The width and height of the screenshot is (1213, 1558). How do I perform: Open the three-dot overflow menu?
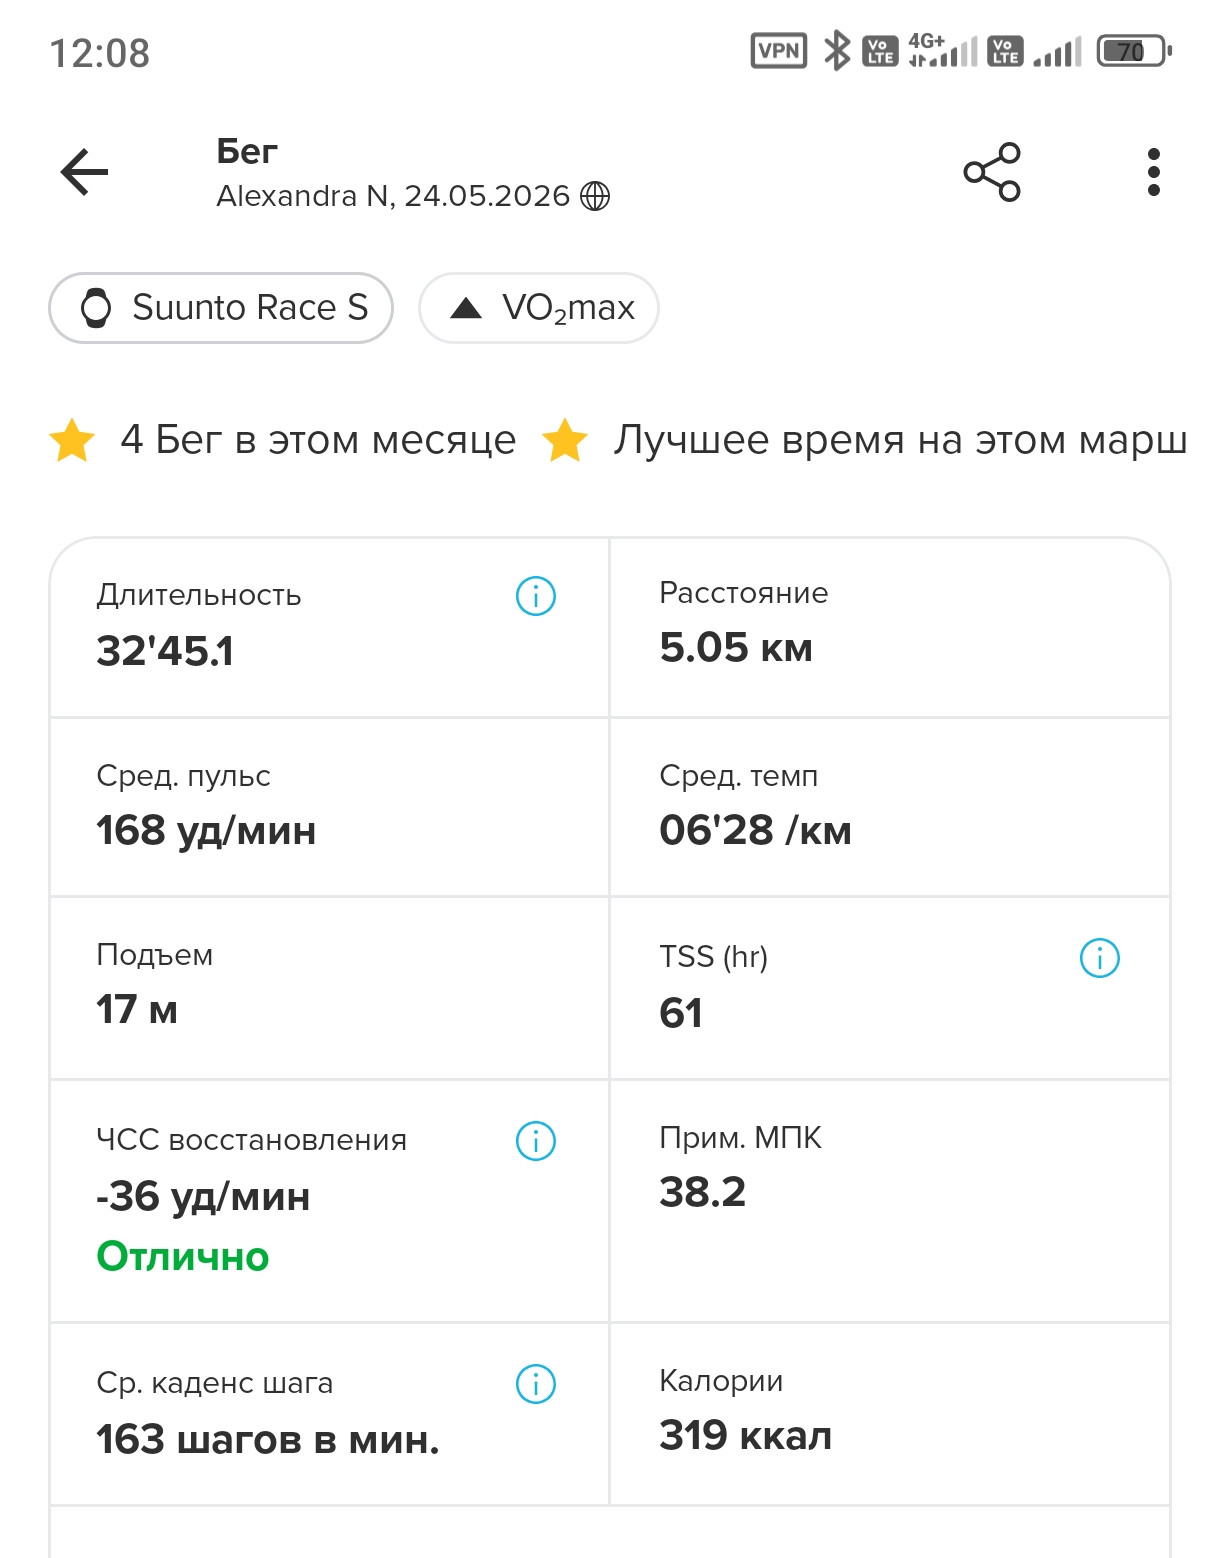point(1153,172)
